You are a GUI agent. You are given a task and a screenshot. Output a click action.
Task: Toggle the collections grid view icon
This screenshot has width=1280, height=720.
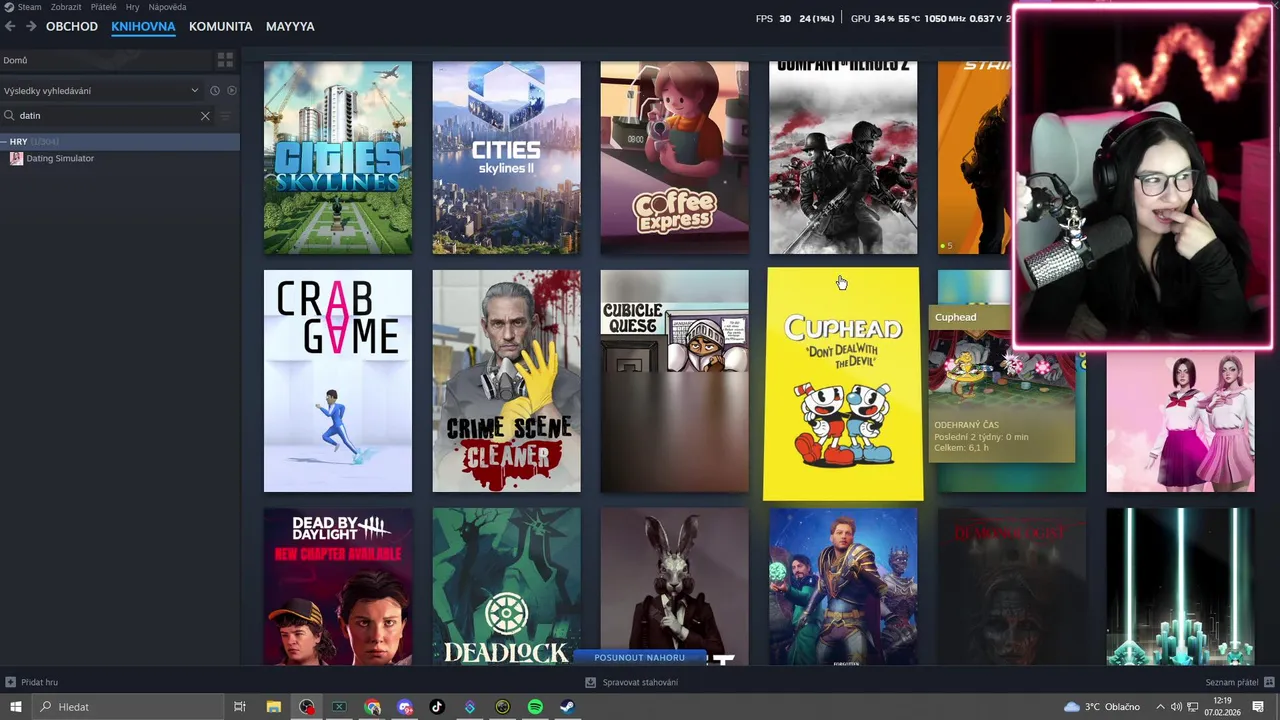click(225, 60)
